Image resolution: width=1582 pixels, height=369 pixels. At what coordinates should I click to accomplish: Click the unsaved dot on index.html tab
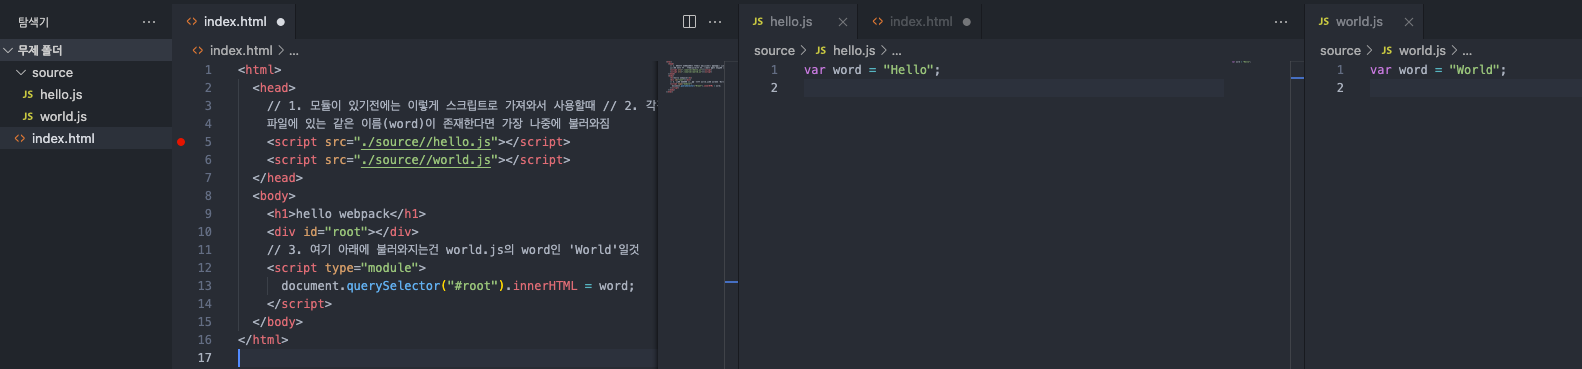click(280, 21)
